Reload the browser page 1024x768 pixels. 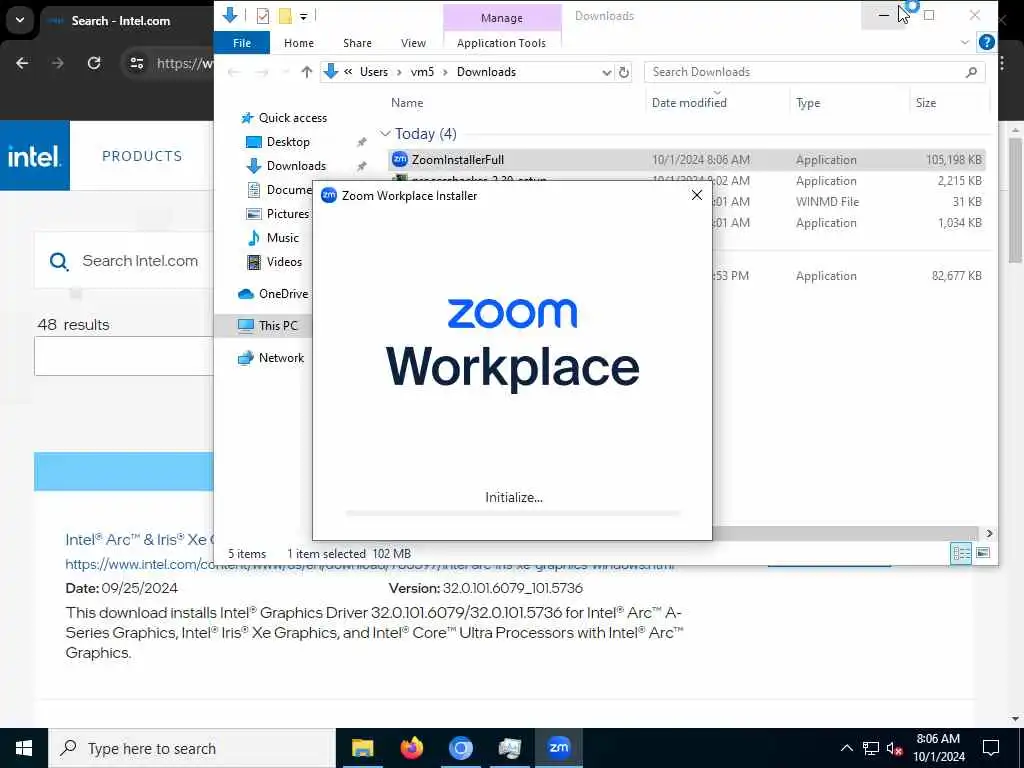(x=94, y=63)
